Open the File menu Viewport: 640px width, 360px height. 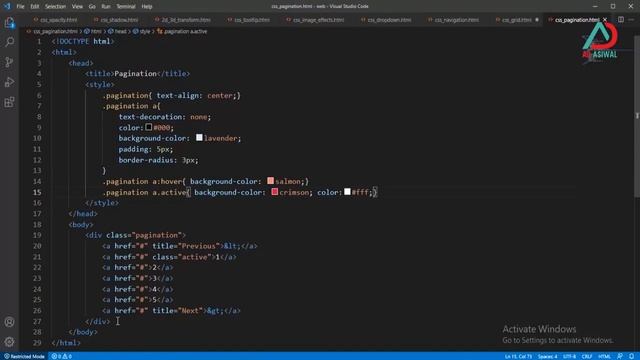click(20, 7)
